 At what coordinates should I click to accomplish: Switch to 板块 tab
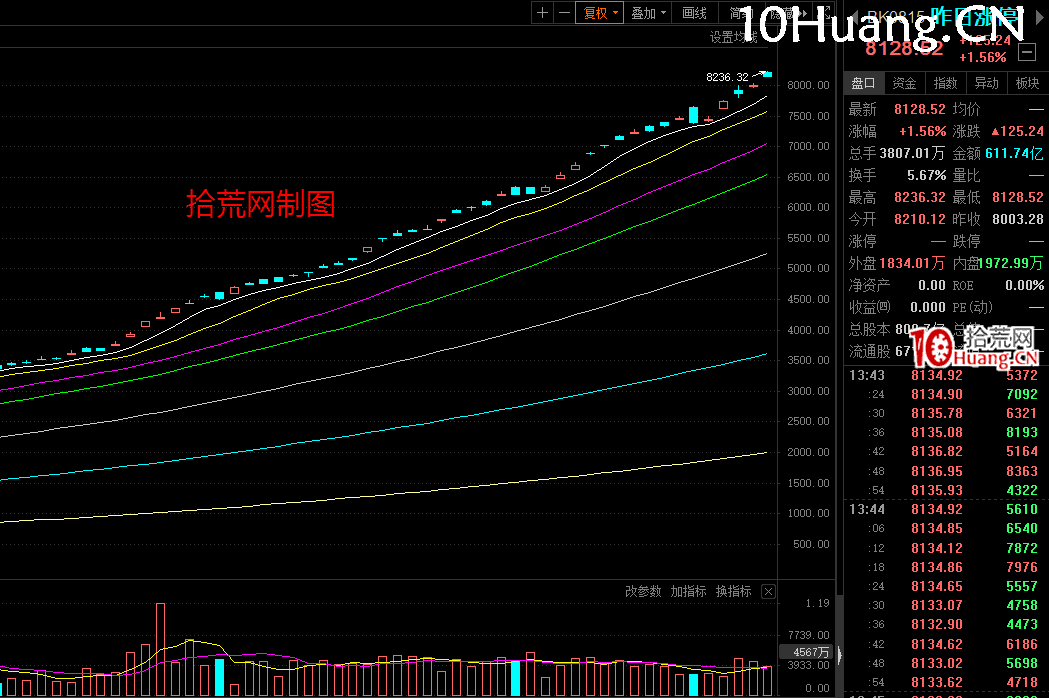tap(1028, 83)
